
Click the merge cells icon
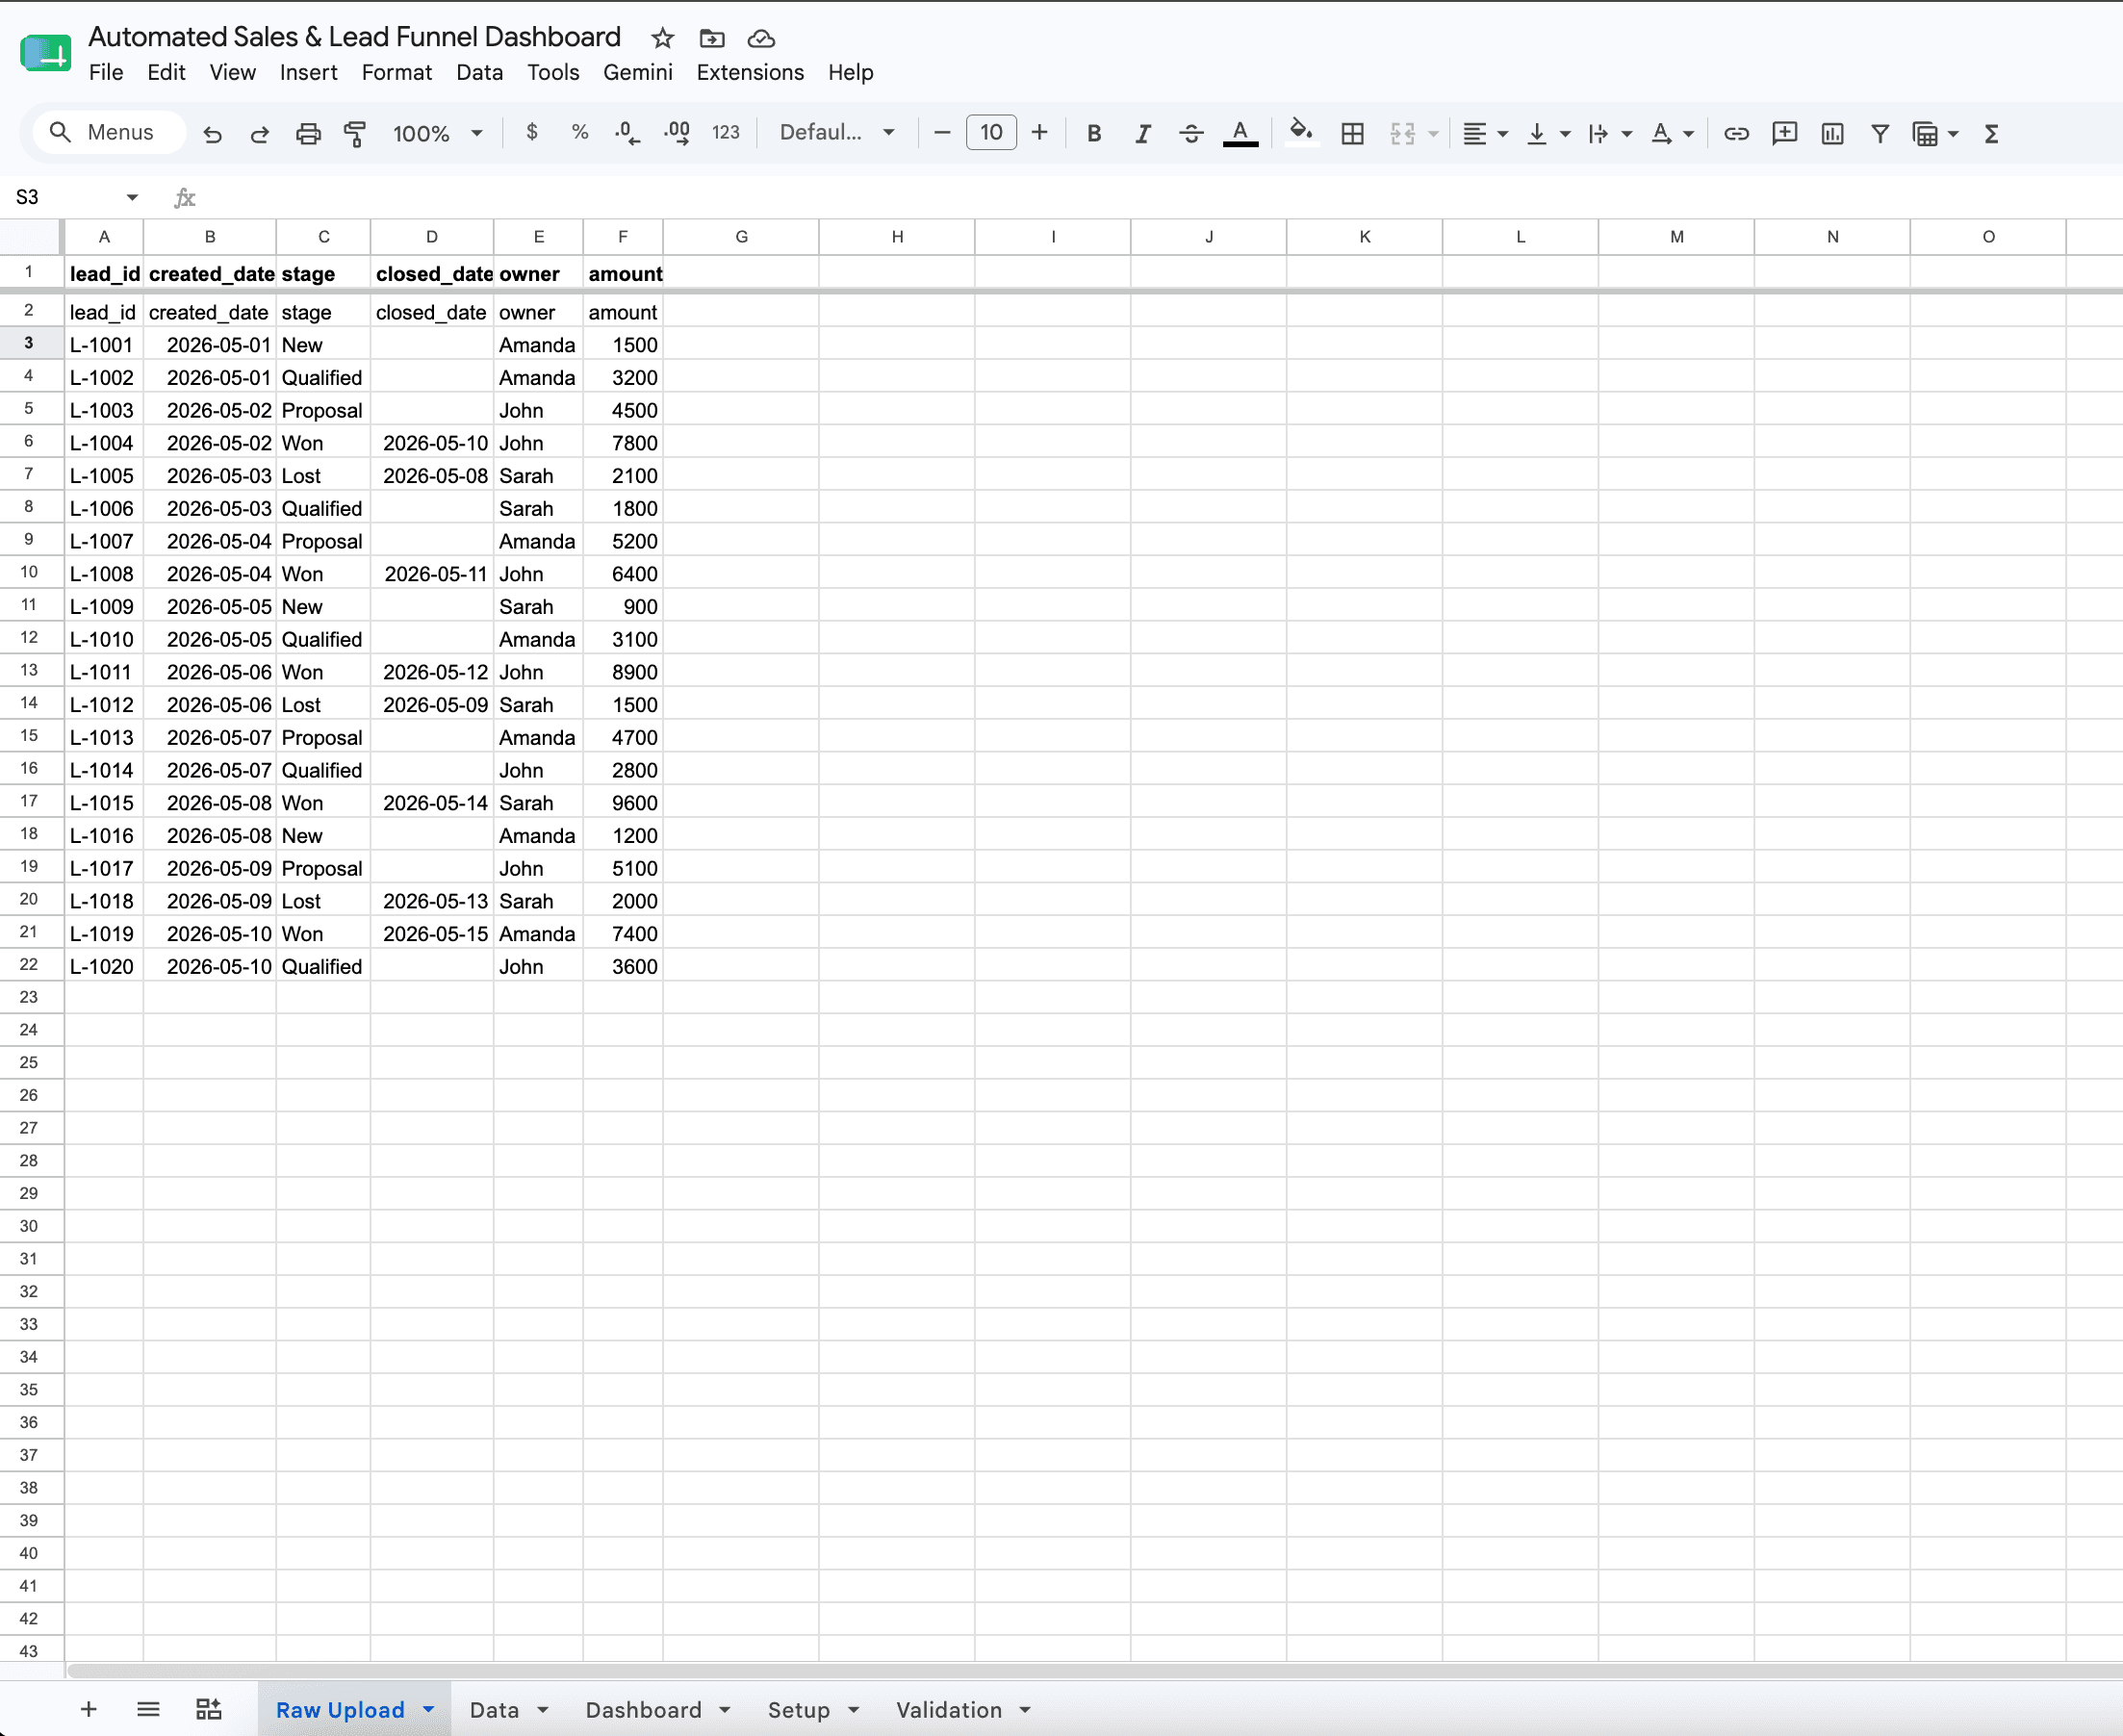point(1403,133)
